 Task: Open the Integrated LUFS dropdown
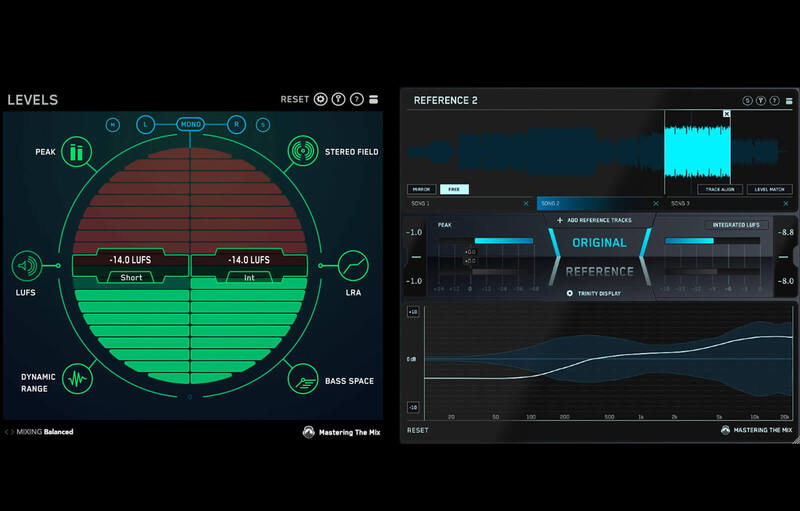point(736,225)
